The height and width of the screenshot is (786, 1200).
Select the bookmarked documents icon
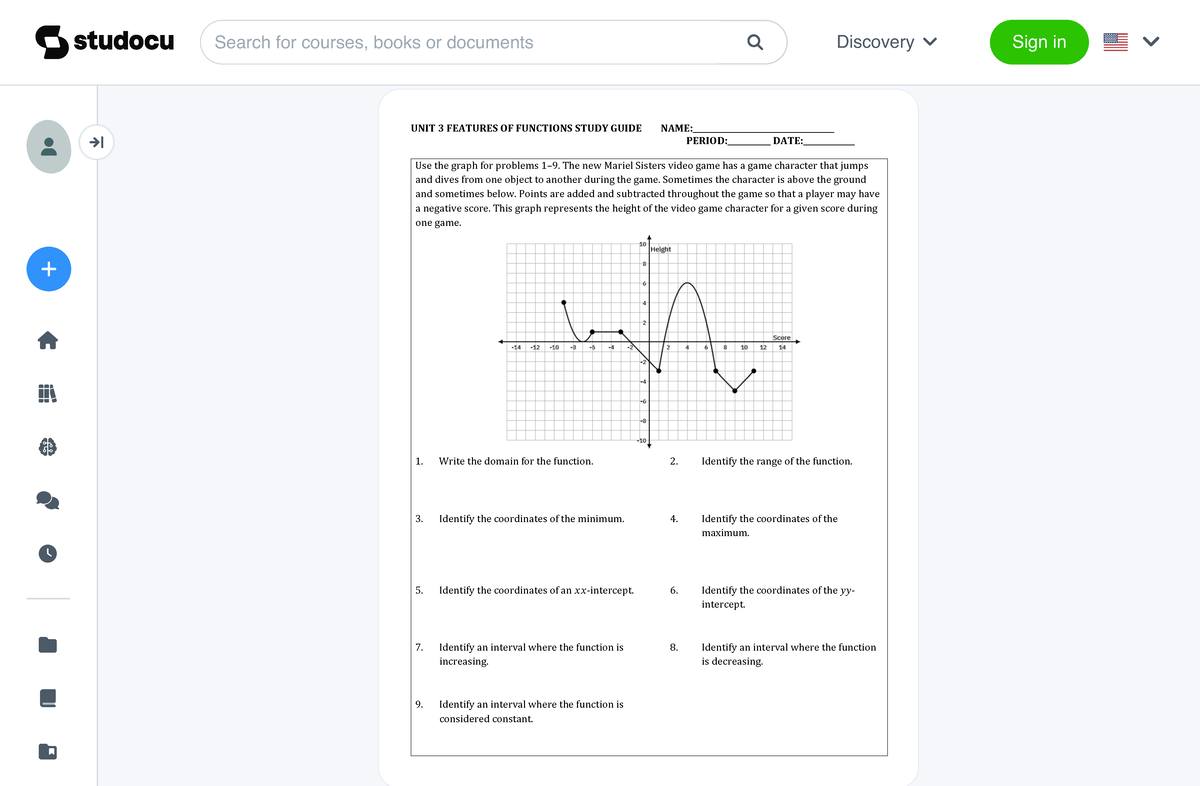point(47,751)
